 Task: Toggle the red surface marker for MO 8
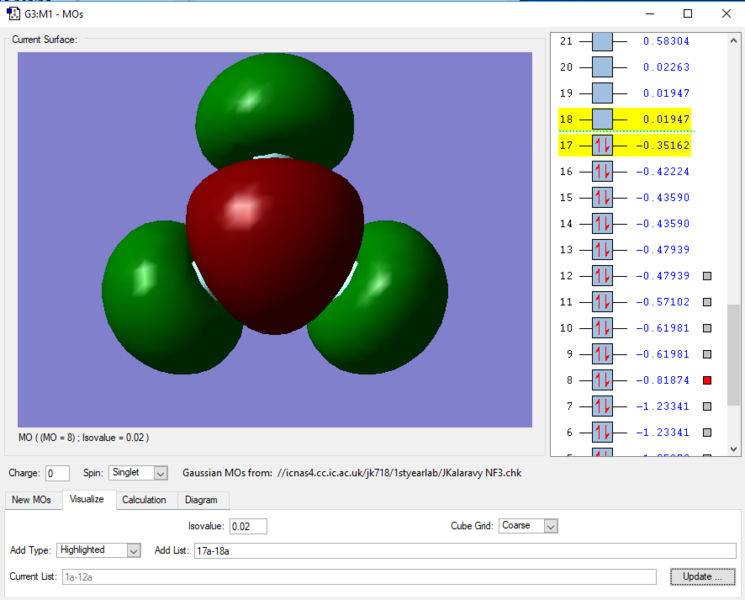(x=707, y=381)
